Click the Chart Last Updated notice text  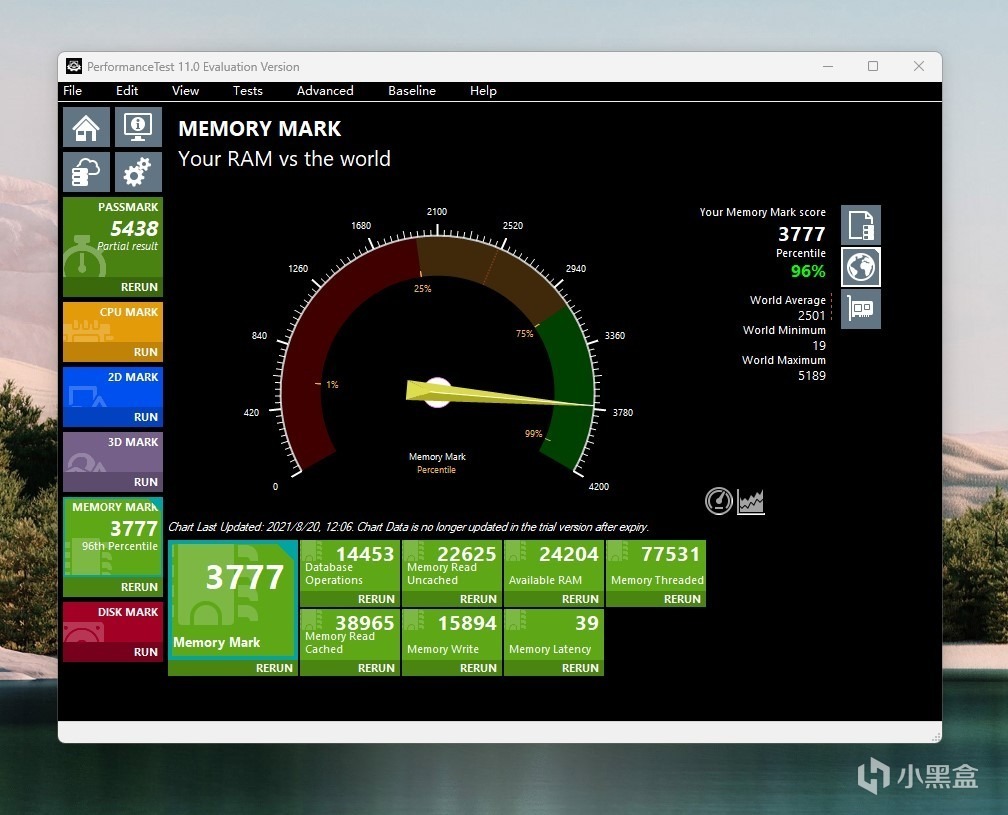[x=408, y=527]
